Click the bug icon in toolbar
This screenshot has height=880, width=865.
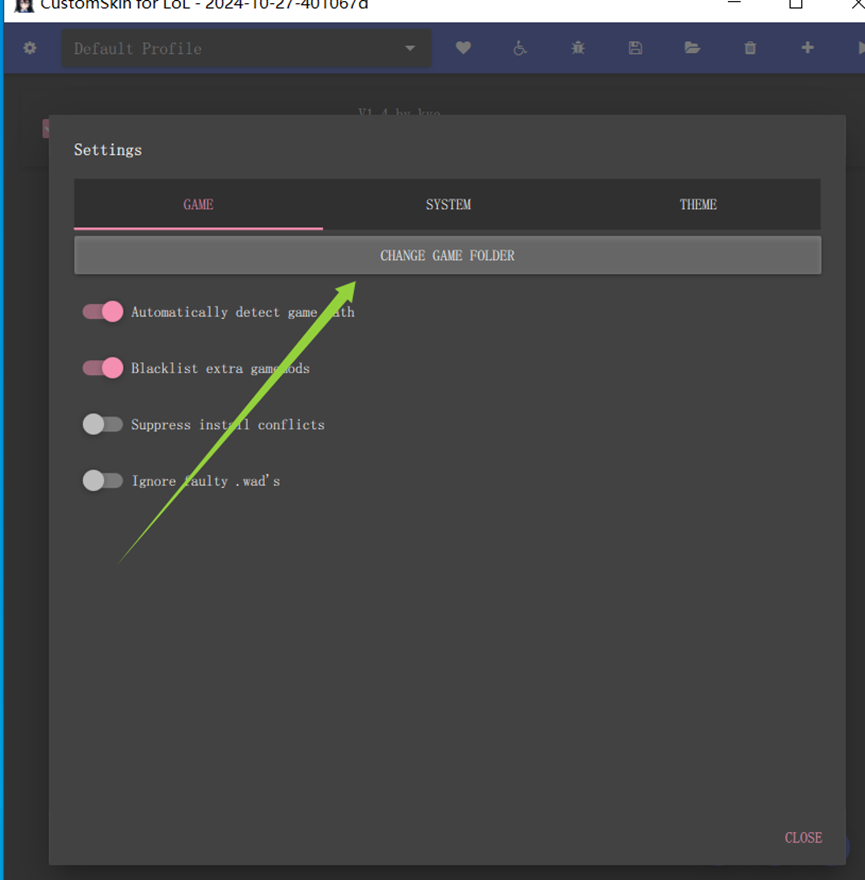tap(578, 48)
